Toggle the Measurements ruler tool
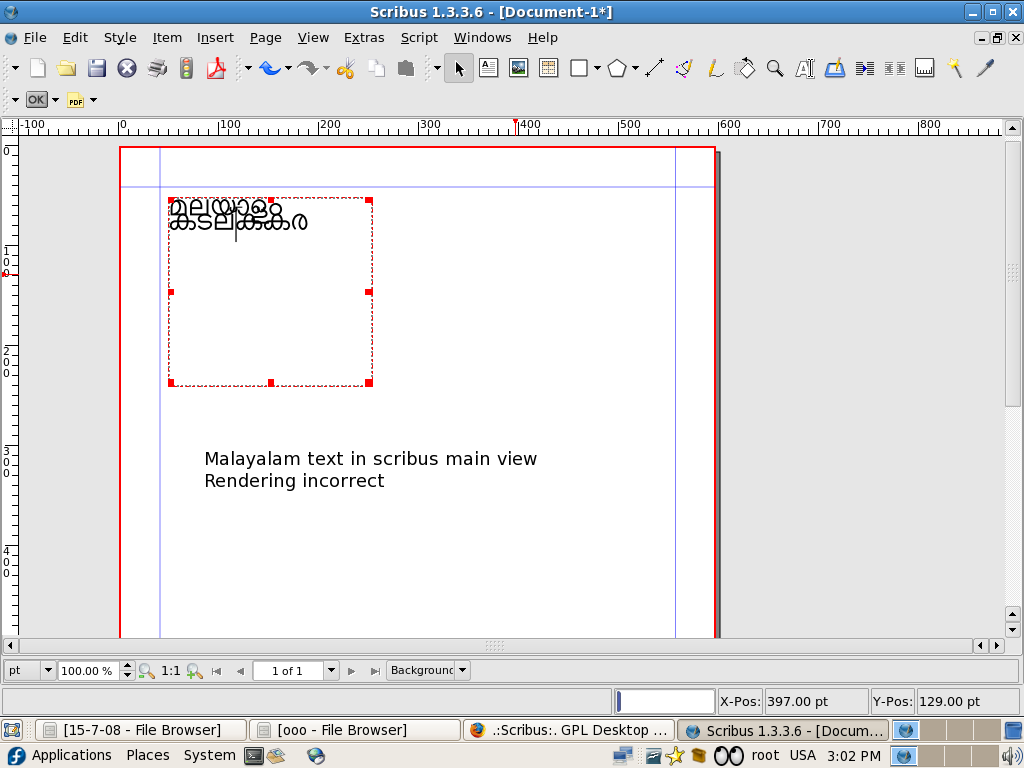The height and width of the screenshot is (768, 1024). point(925,68)
